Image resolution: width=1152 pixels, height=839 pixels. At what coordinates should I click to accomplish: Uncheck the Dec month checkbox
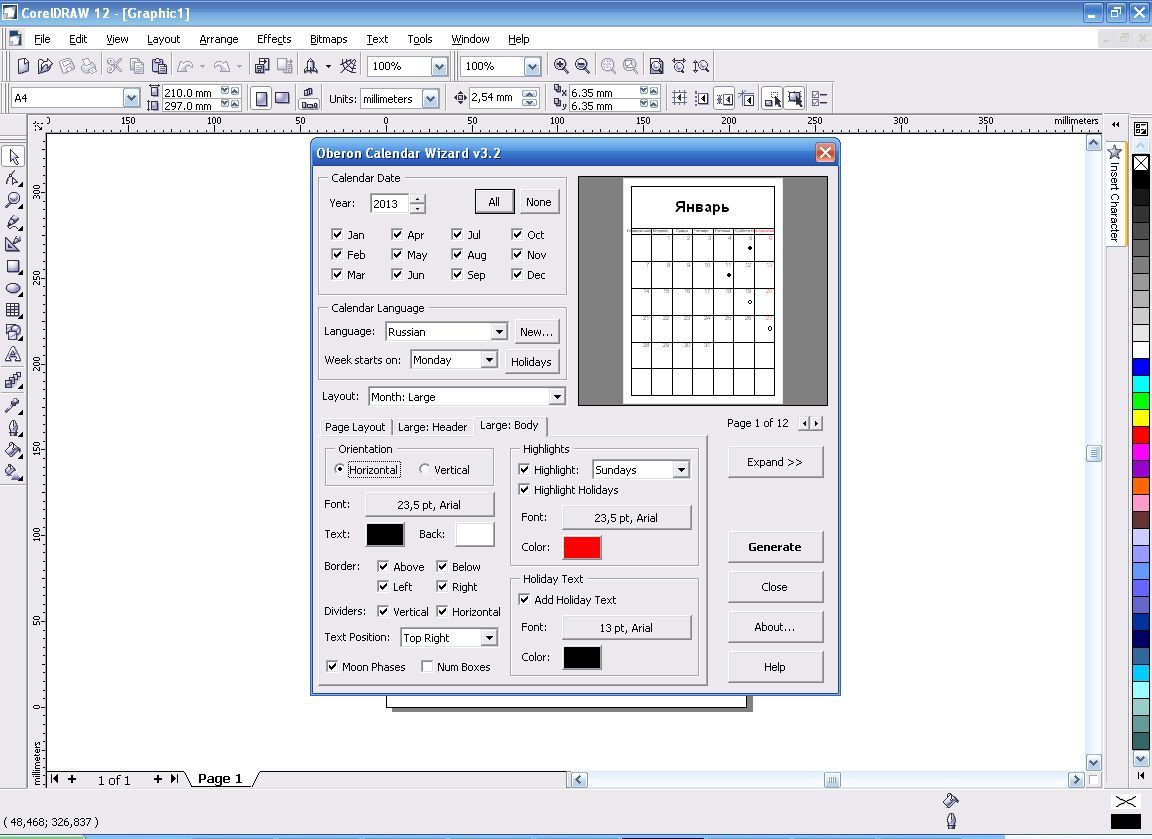tap(517, 275)
